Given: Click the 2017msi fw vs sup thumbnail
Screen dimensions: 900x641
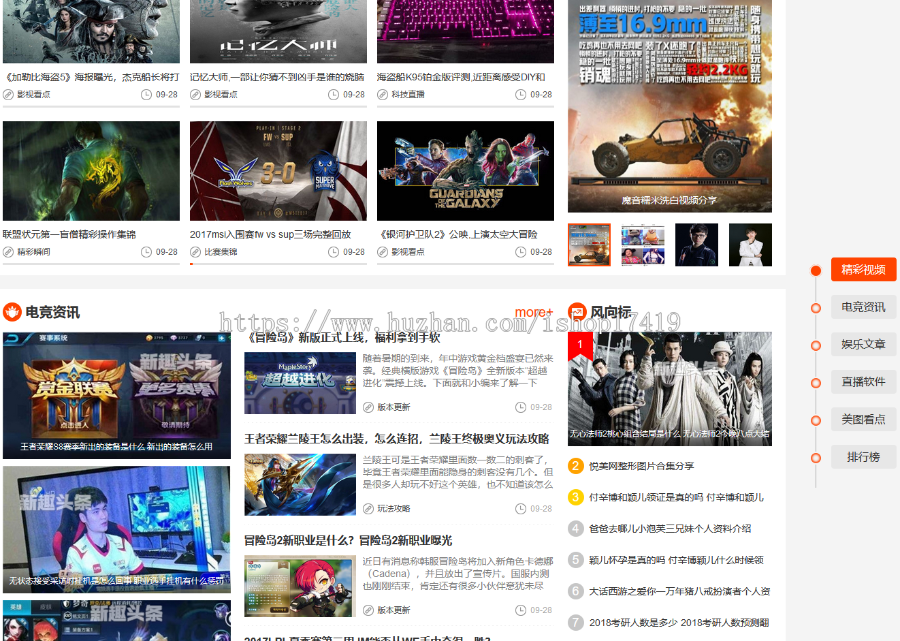Looking at the screenshot, I should click(278, 170).
